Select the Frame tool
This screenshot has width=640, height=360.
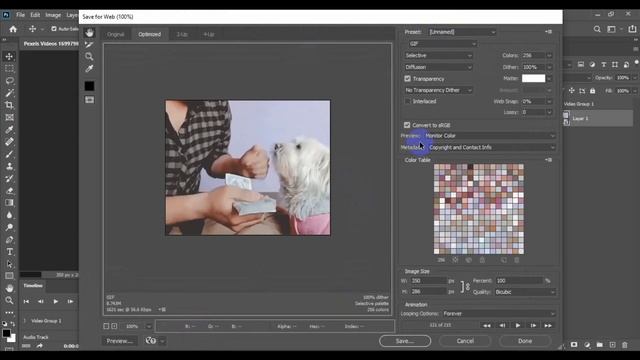point(9,118)
